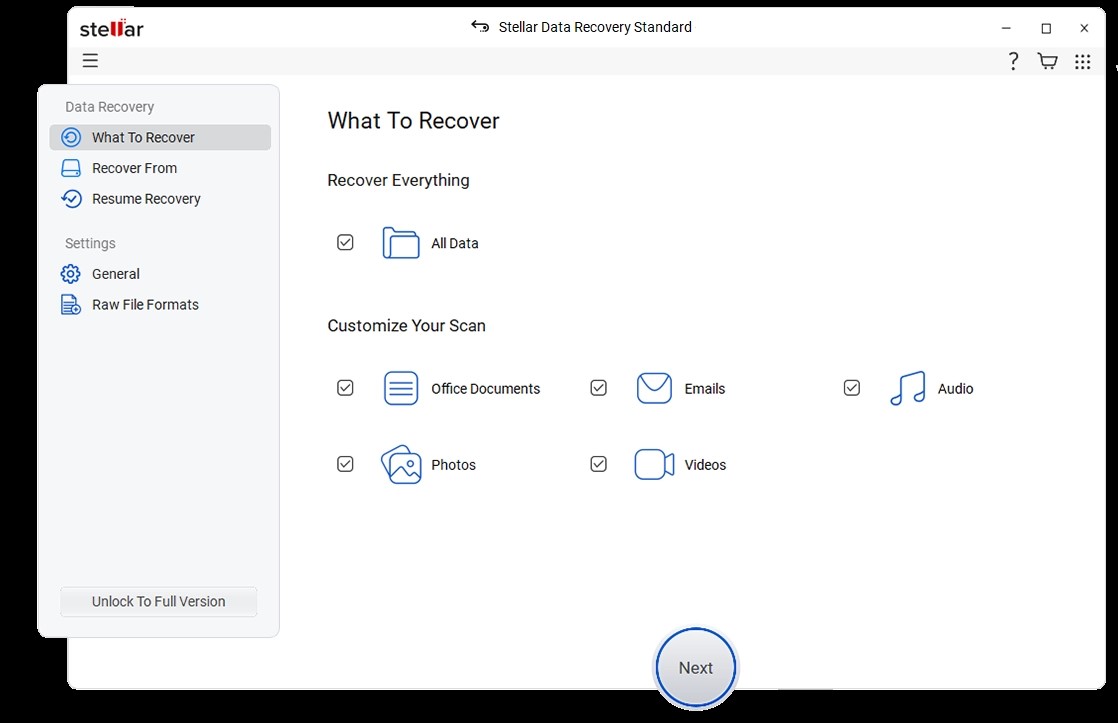
Task: Open Resume Recovery using its arrow icon
Action: click(70, 198)
